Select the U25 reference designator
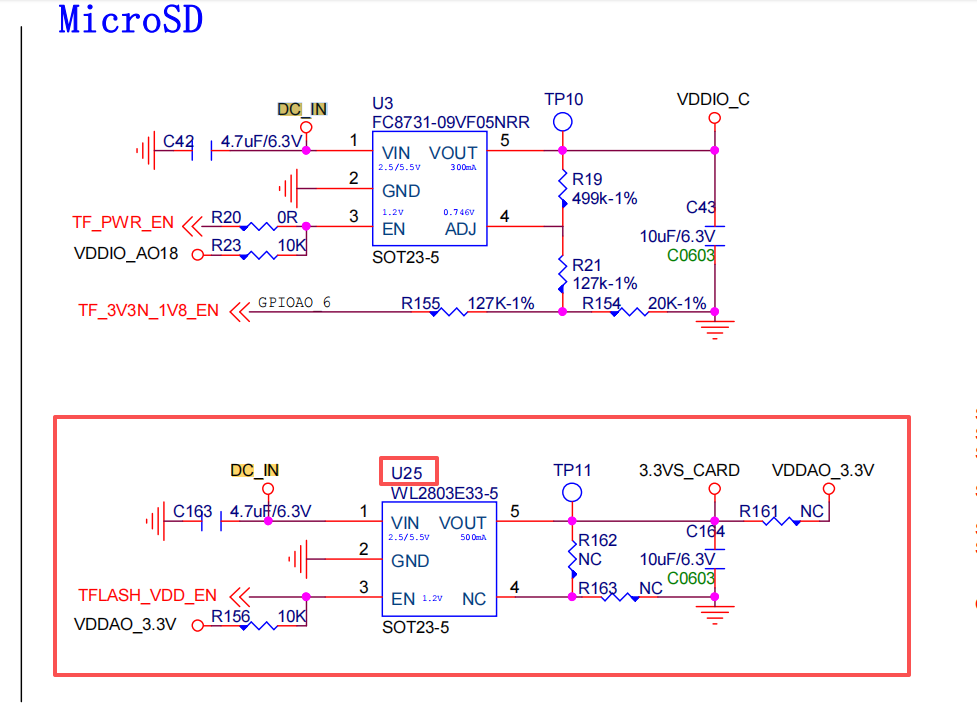 point(407,473)
